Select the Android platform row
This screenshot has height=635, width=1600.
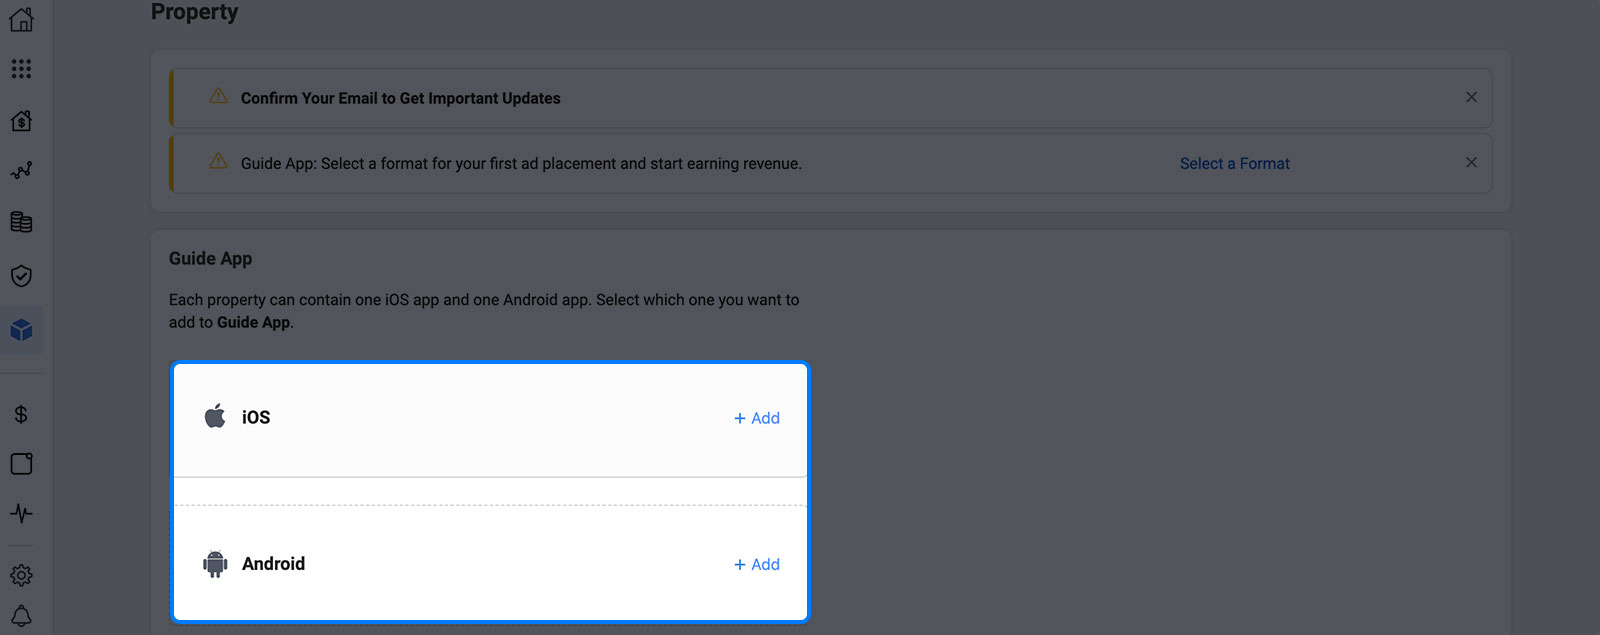click(x=490, y=563)
